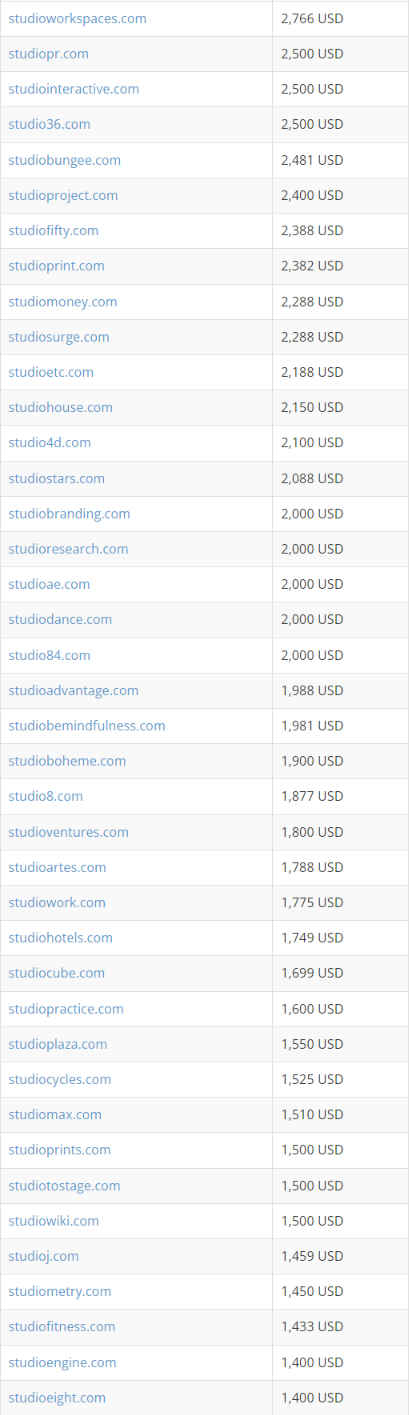
Task: Visit the studio36.com domain link
Action: [49, 124]
